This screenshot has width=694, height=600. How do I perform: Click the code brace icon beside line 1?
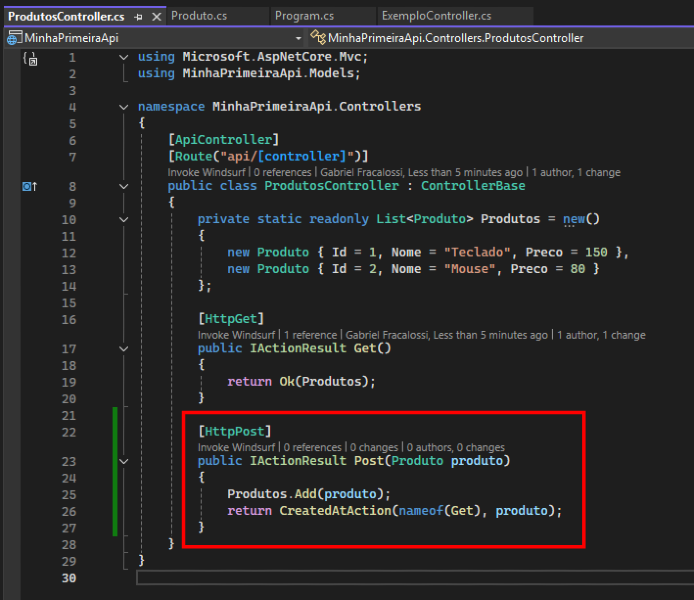[29, 59]
